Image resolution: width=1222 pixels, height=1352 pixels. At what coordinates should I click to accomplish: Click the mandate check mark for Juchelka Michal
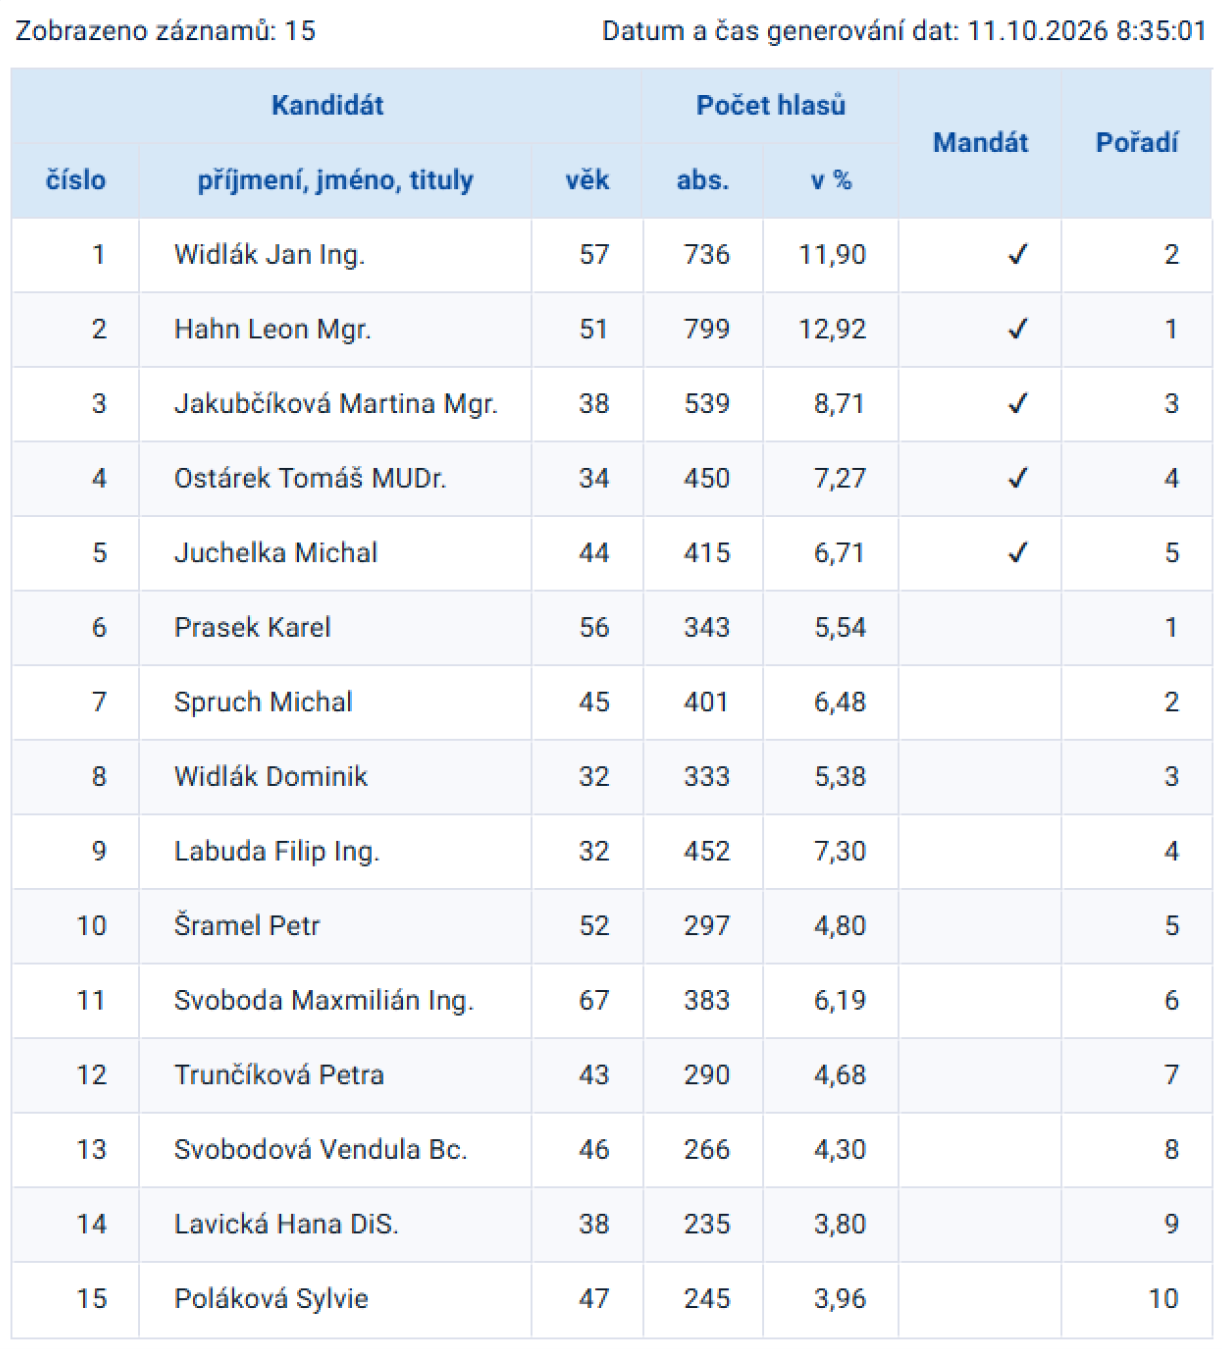click(x=1017, y=553)
